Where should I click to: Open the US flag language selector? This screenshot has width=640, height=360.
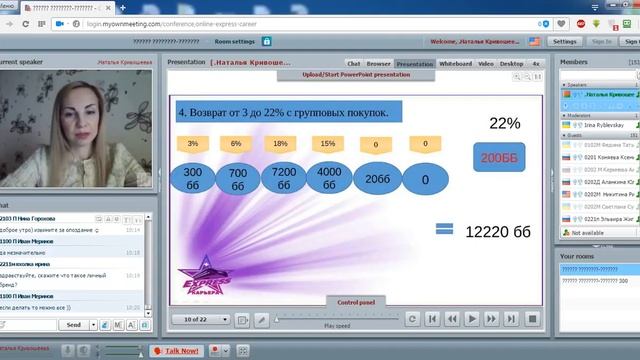(534, 41)
